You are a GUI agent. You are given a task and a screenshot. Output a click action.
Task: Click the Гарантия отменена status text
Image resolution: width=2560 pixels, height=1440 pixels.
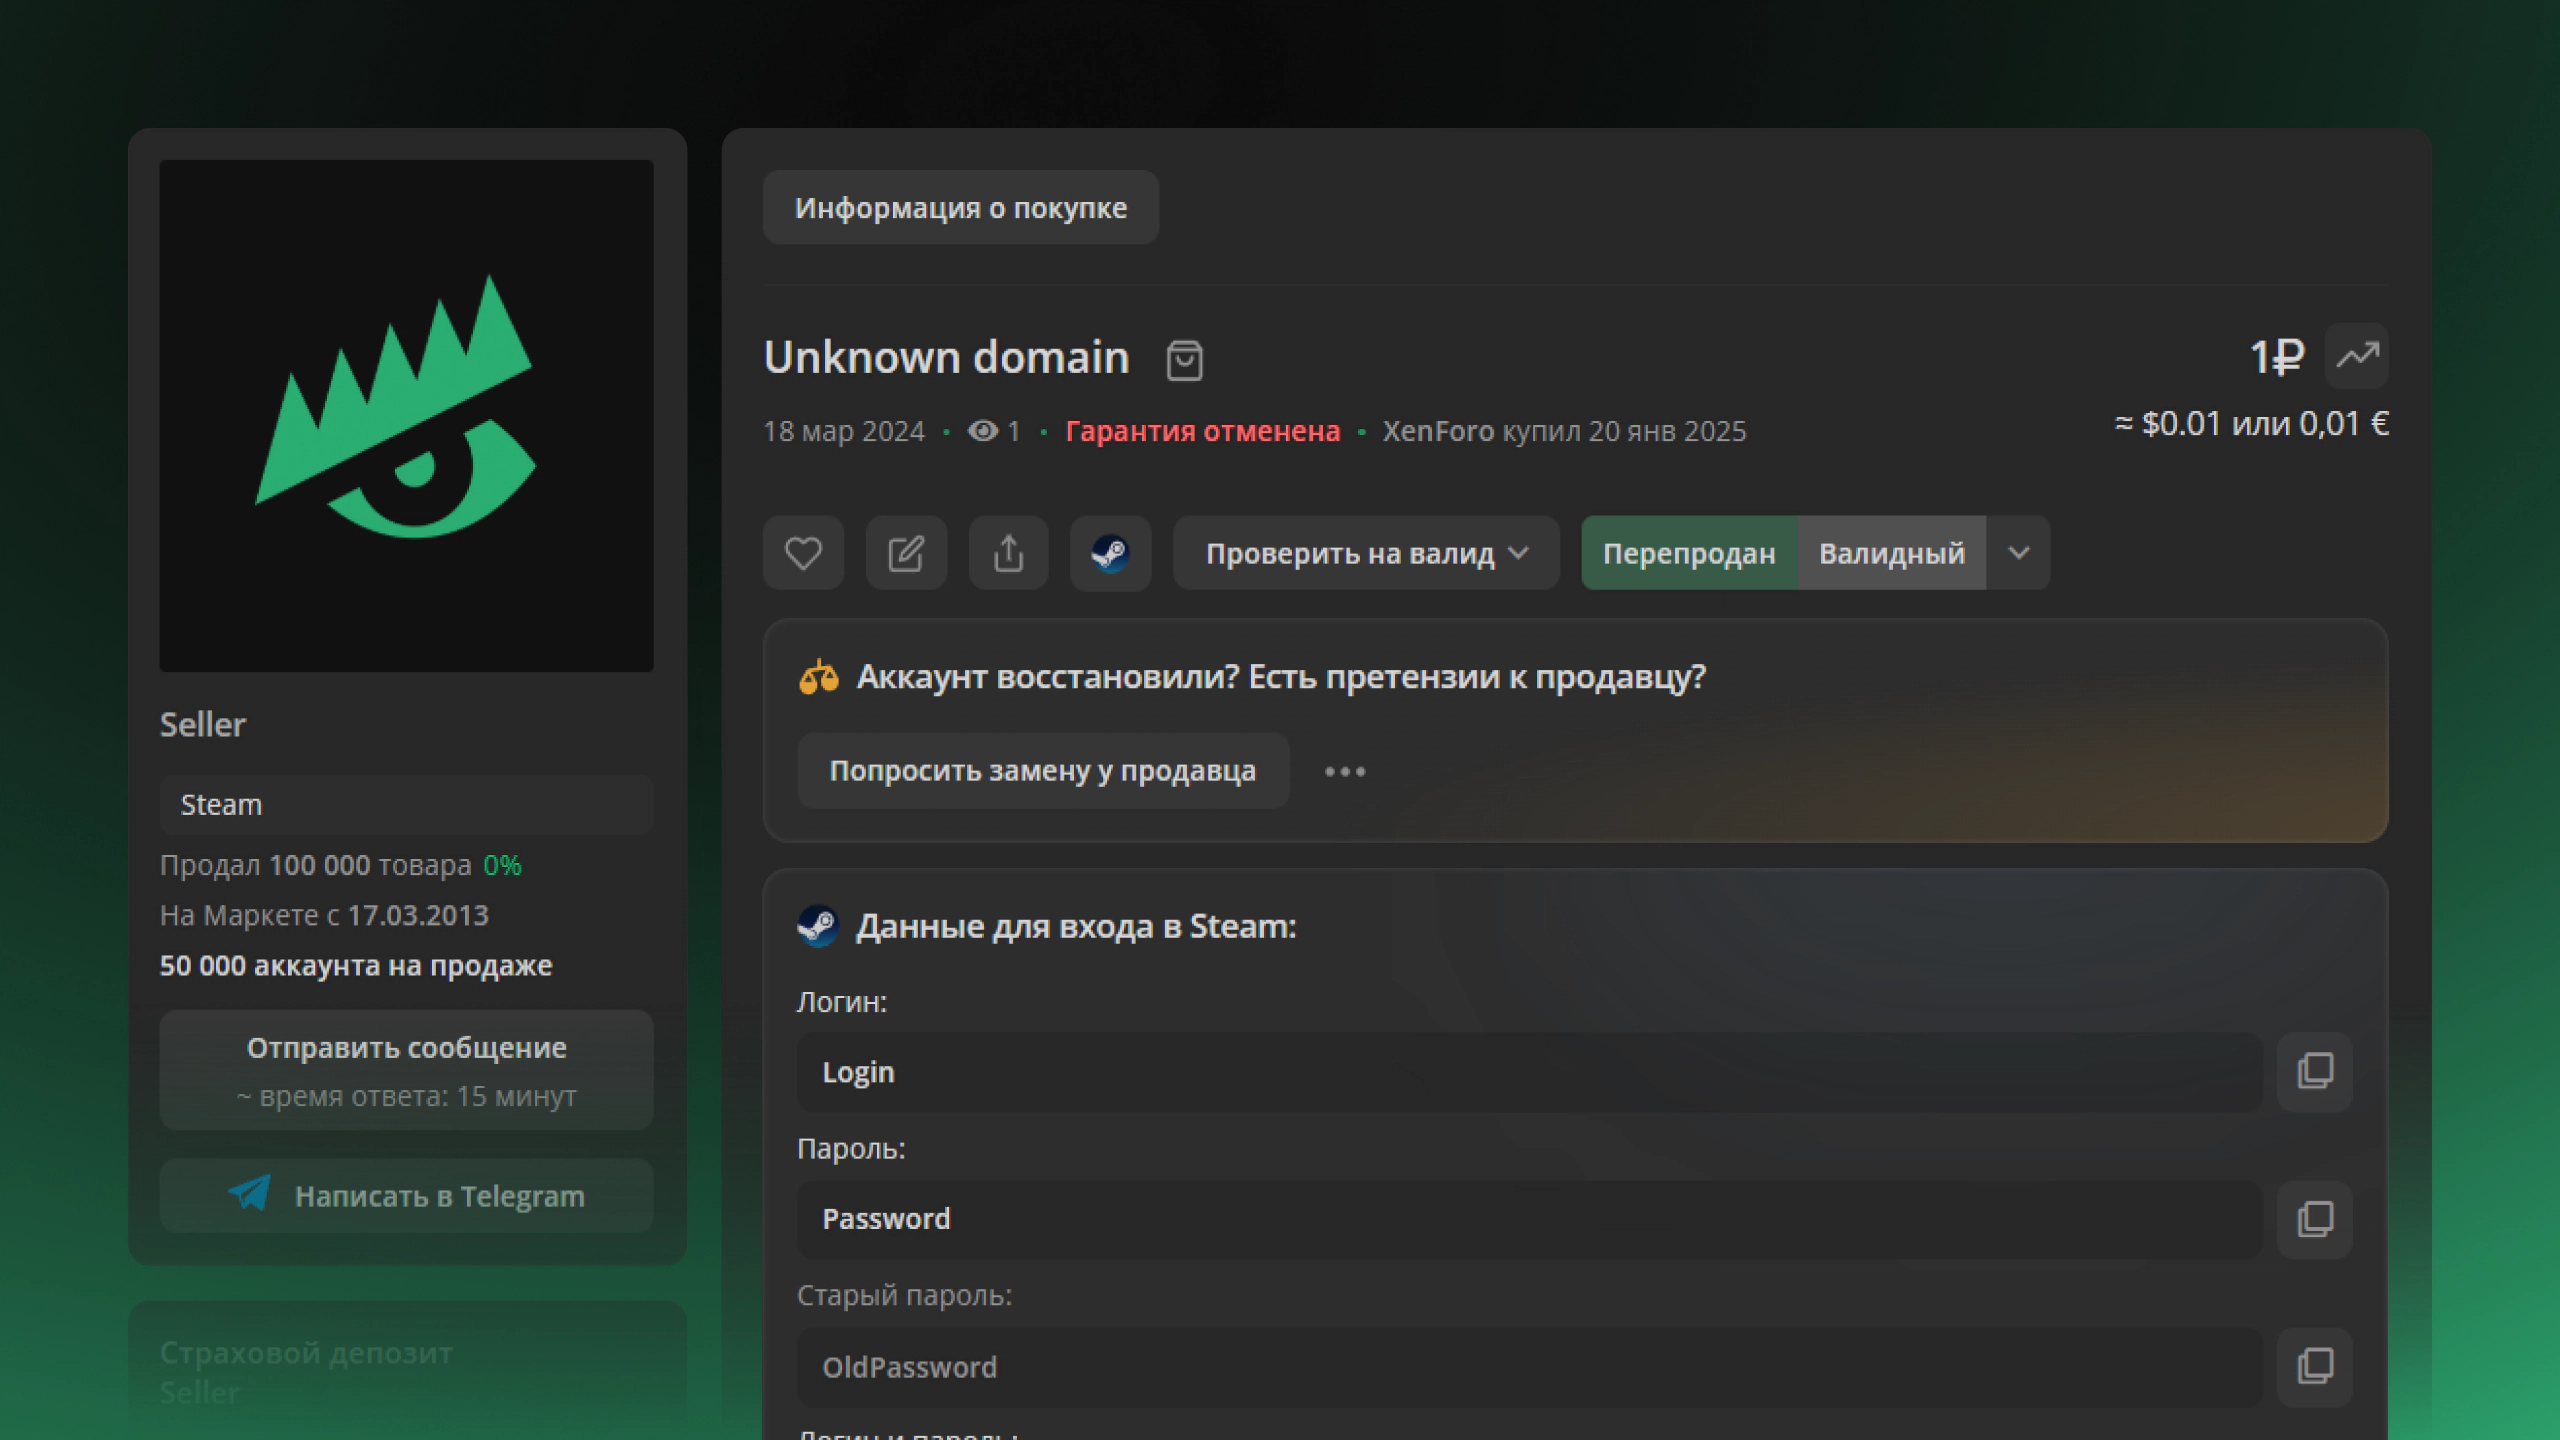coord(1202,431)
